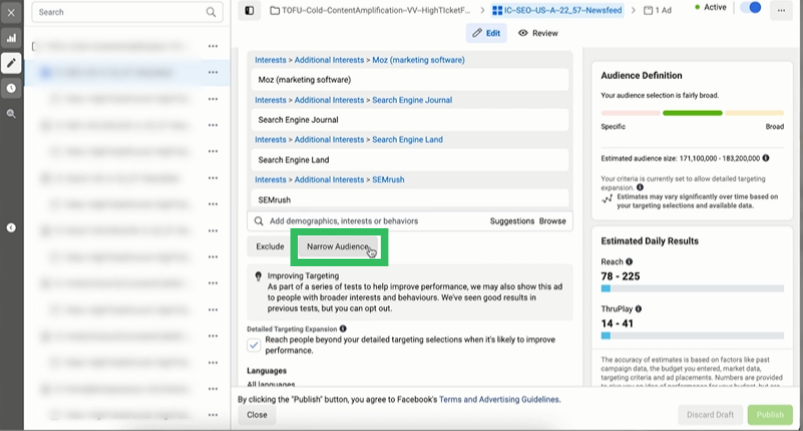The height and width of the screenshot is (431, 803).
Task: Open Detailed Targeting Expansion info icon
Action: point(343,329)
